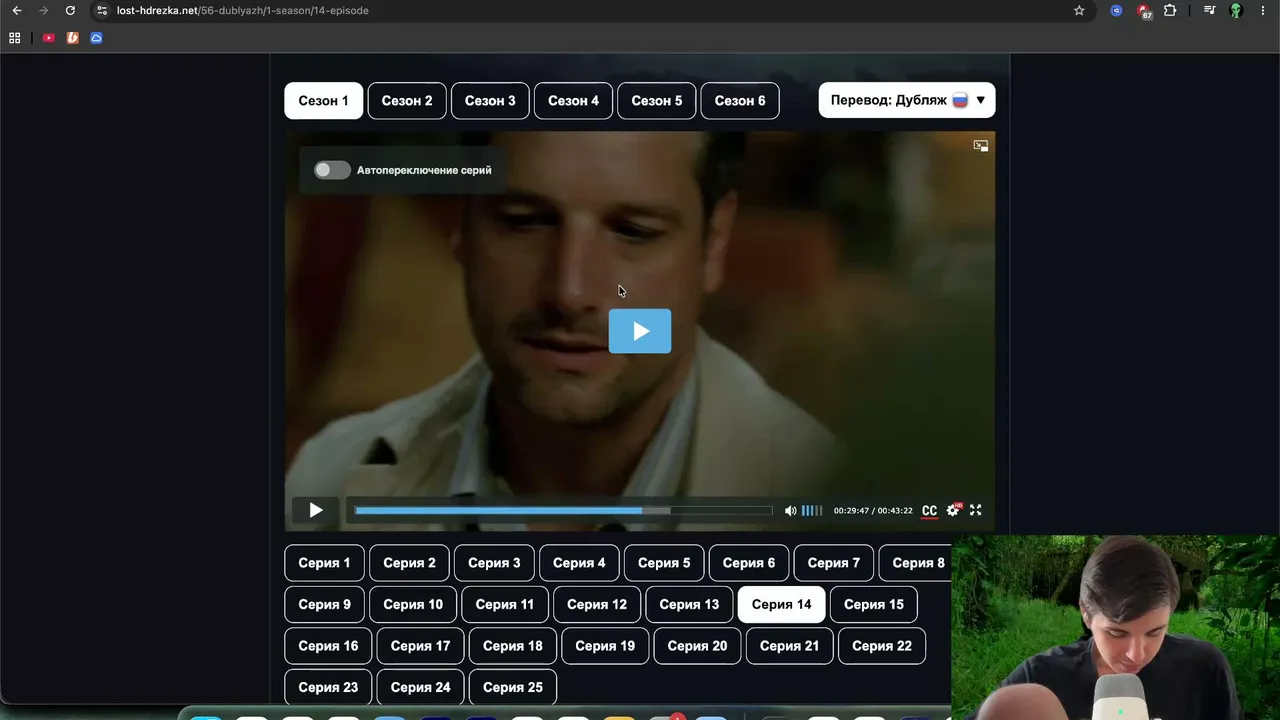This screenshot has height=720, width=1280.
Task: Toggle subtitles with the CC icon
Action: tap(929, 510)
